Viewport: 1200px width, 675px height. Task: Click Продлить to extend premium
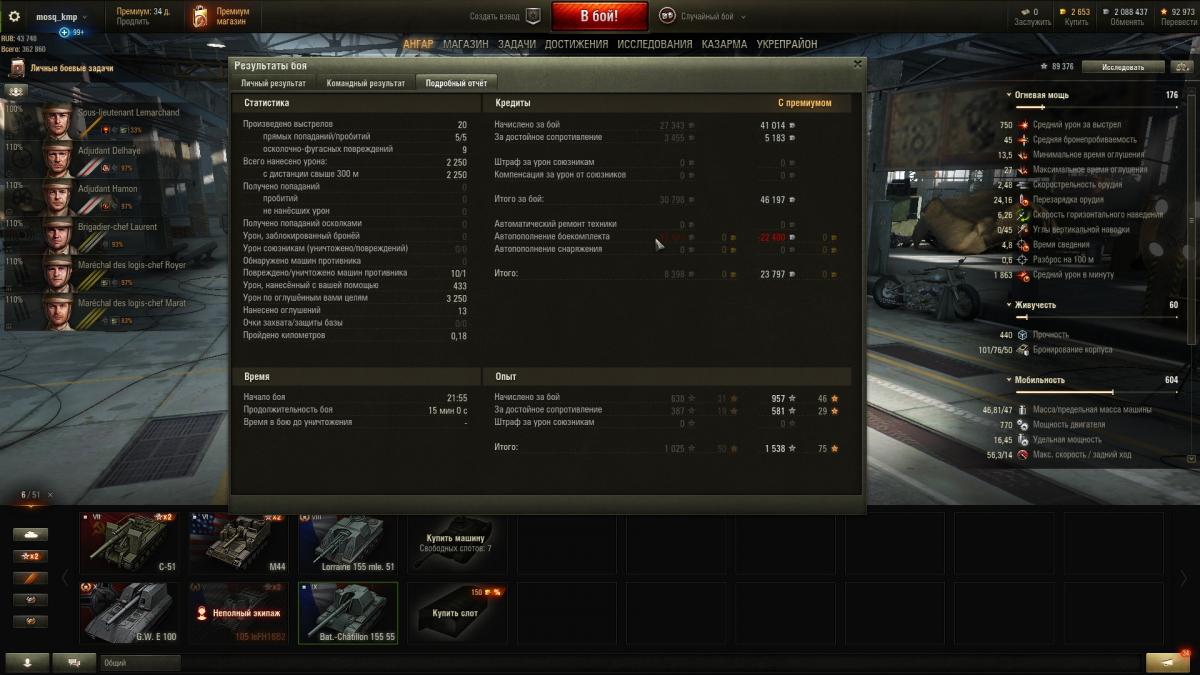tap(133, 22)
